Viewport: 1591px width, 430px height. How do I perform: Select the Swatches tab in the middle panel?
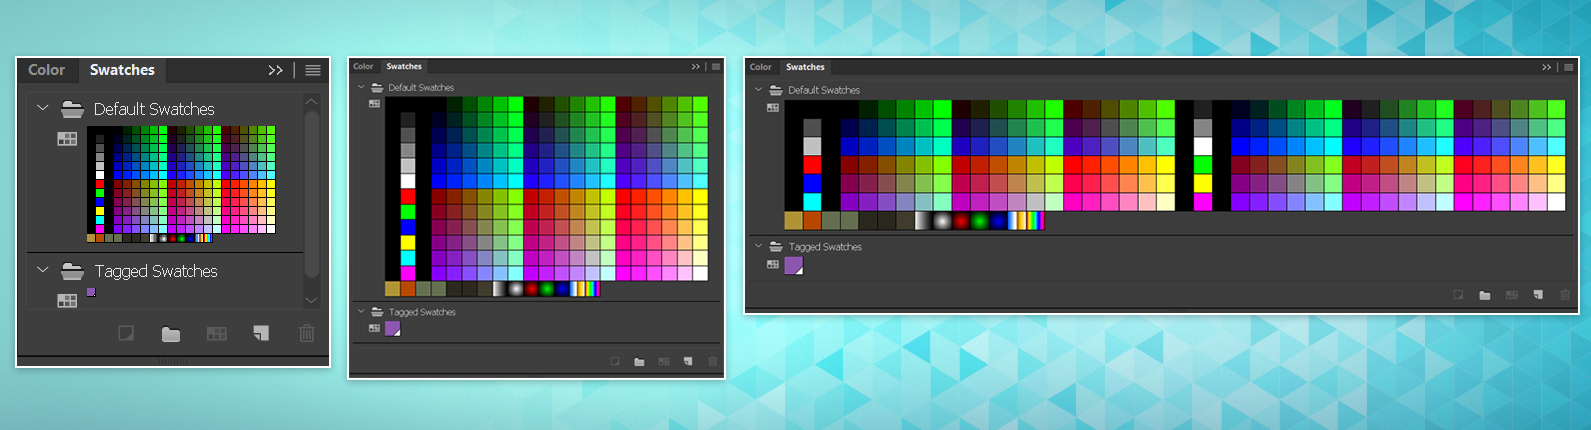pyautogui.click(x=404, y=66)
